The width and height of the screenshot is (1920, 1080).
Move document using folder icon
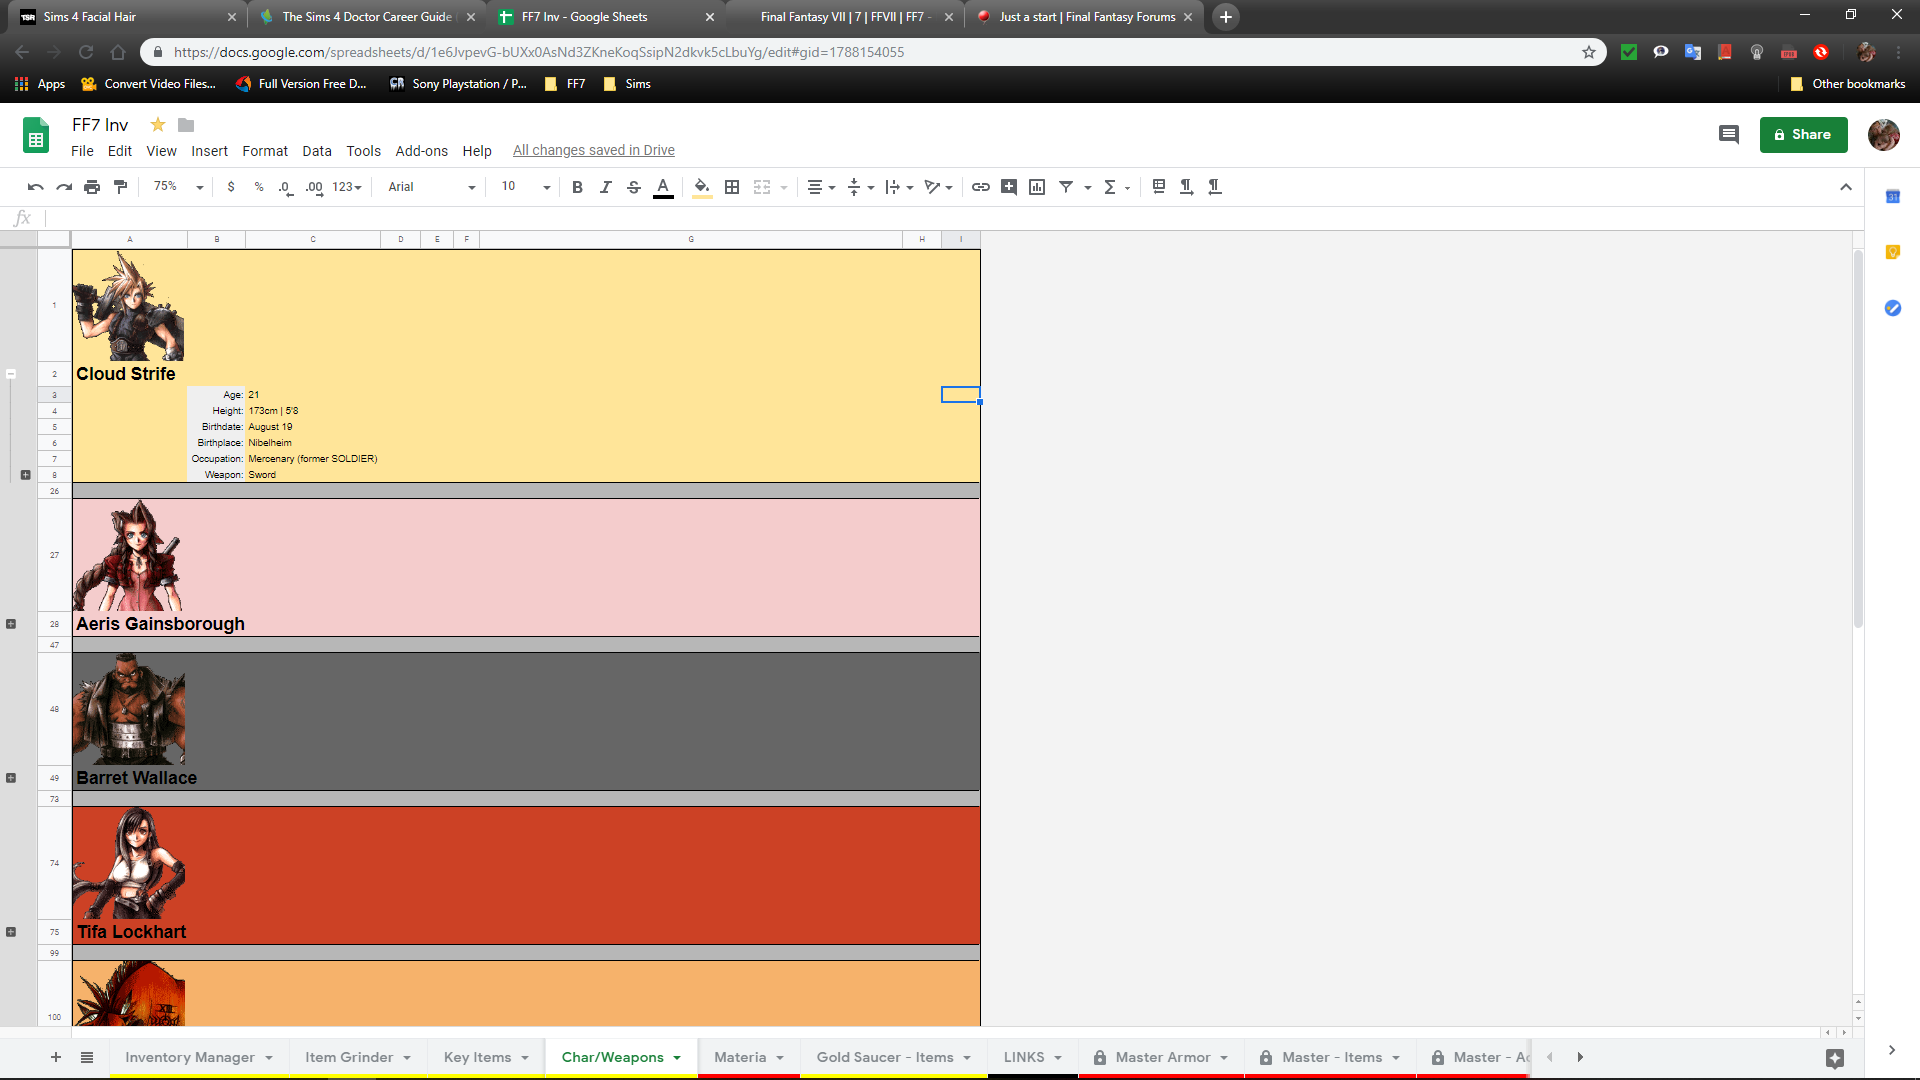[186, 125]
